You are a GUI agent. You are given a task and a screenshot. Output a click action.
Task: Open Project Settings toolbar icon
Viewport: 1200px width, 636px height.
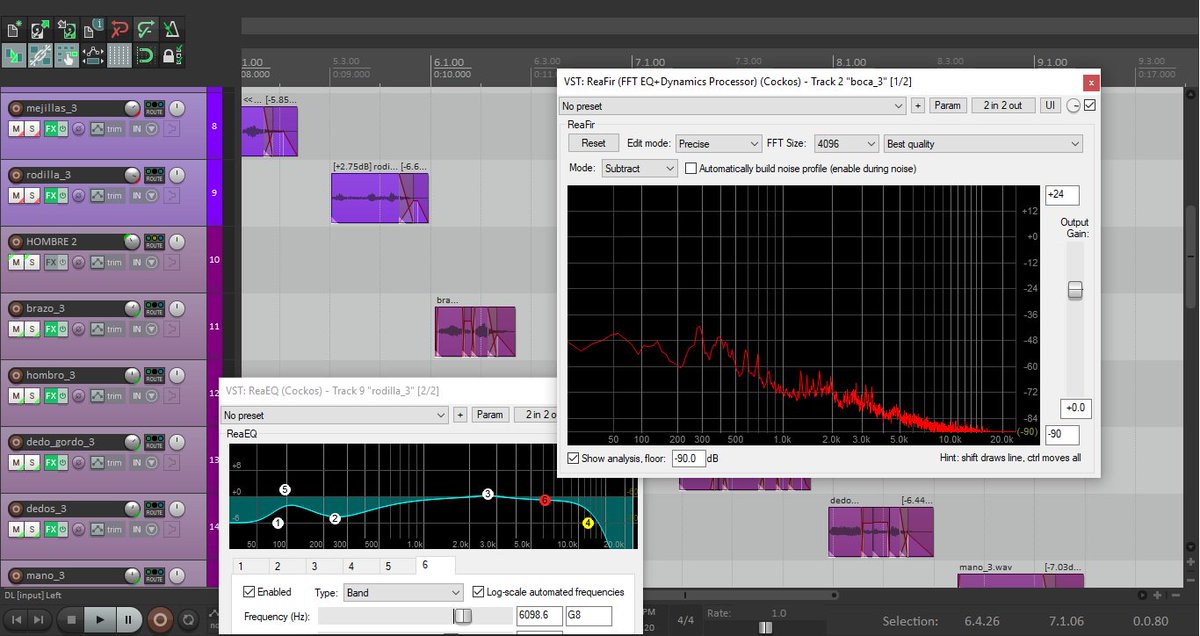tap(93, 30)
